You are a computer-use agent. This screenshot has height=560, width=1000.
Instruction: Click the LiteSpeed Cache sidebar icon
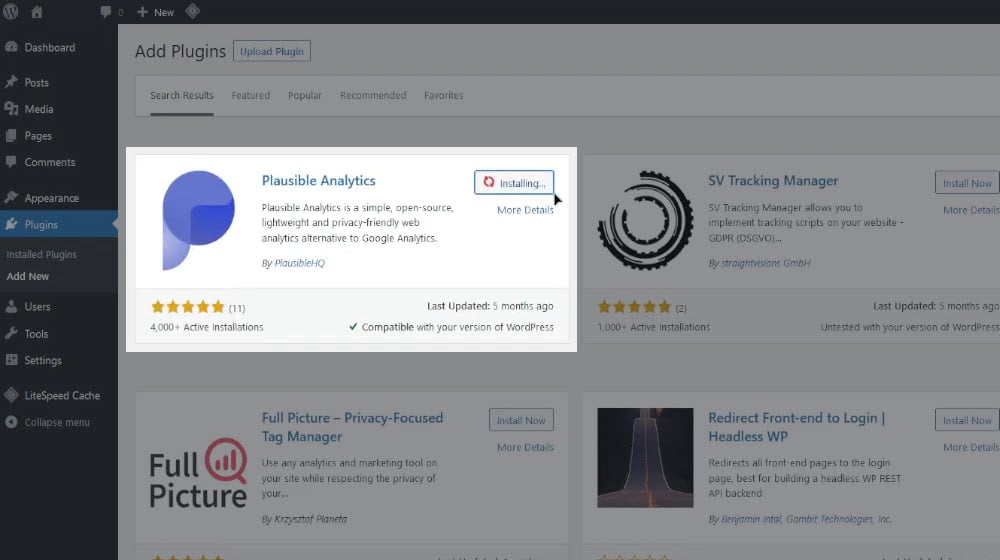tap(11, 395)
